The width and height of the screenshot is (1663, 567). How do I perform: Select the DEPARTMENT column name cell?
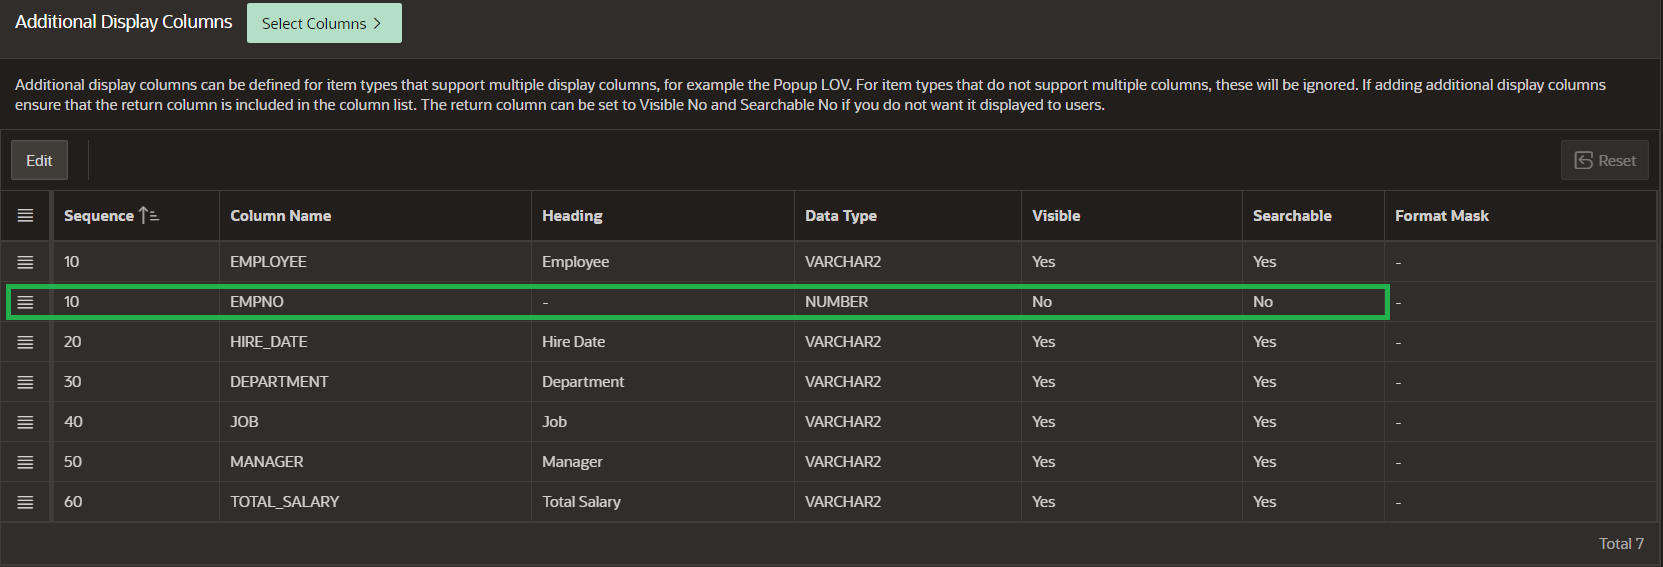375,382
